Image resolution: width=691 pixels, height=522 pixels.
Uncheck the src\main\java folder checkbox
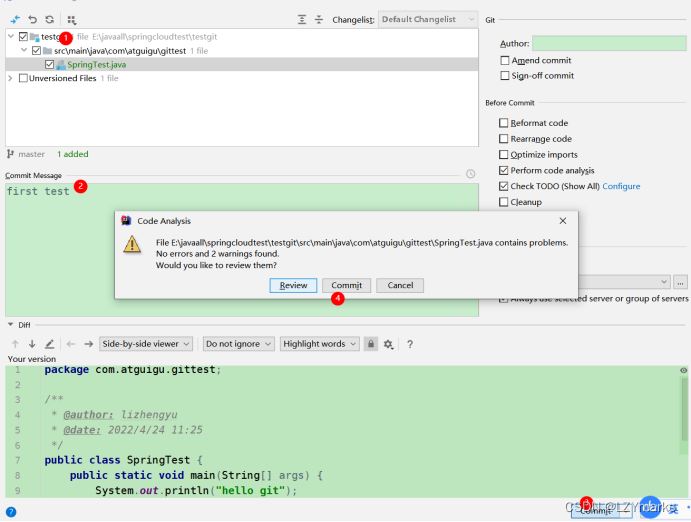point(37,51)
